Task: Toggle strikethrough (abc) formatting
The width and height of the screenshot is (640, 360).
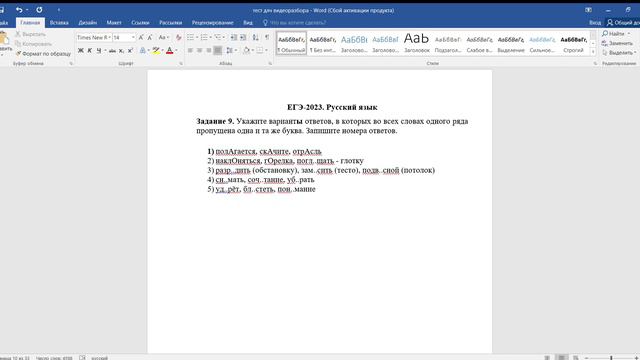Action: (x=112, y=50)
